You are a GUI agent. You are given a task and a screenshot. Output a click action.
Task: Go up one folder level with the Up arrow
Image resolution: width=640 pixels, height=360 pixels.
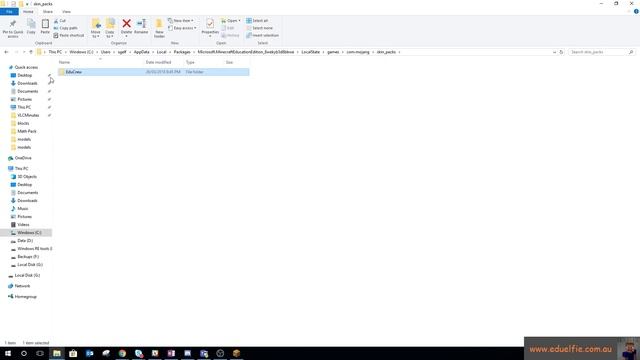31,52
